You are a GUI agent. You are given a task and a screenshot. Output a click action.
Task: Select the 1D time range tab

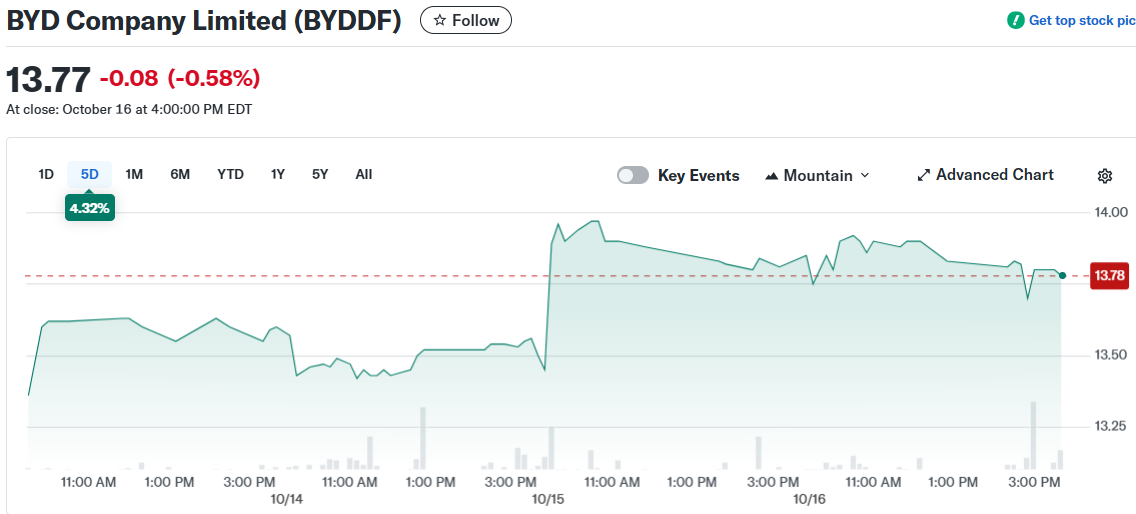pyautogui.click(x=46, y=174)
